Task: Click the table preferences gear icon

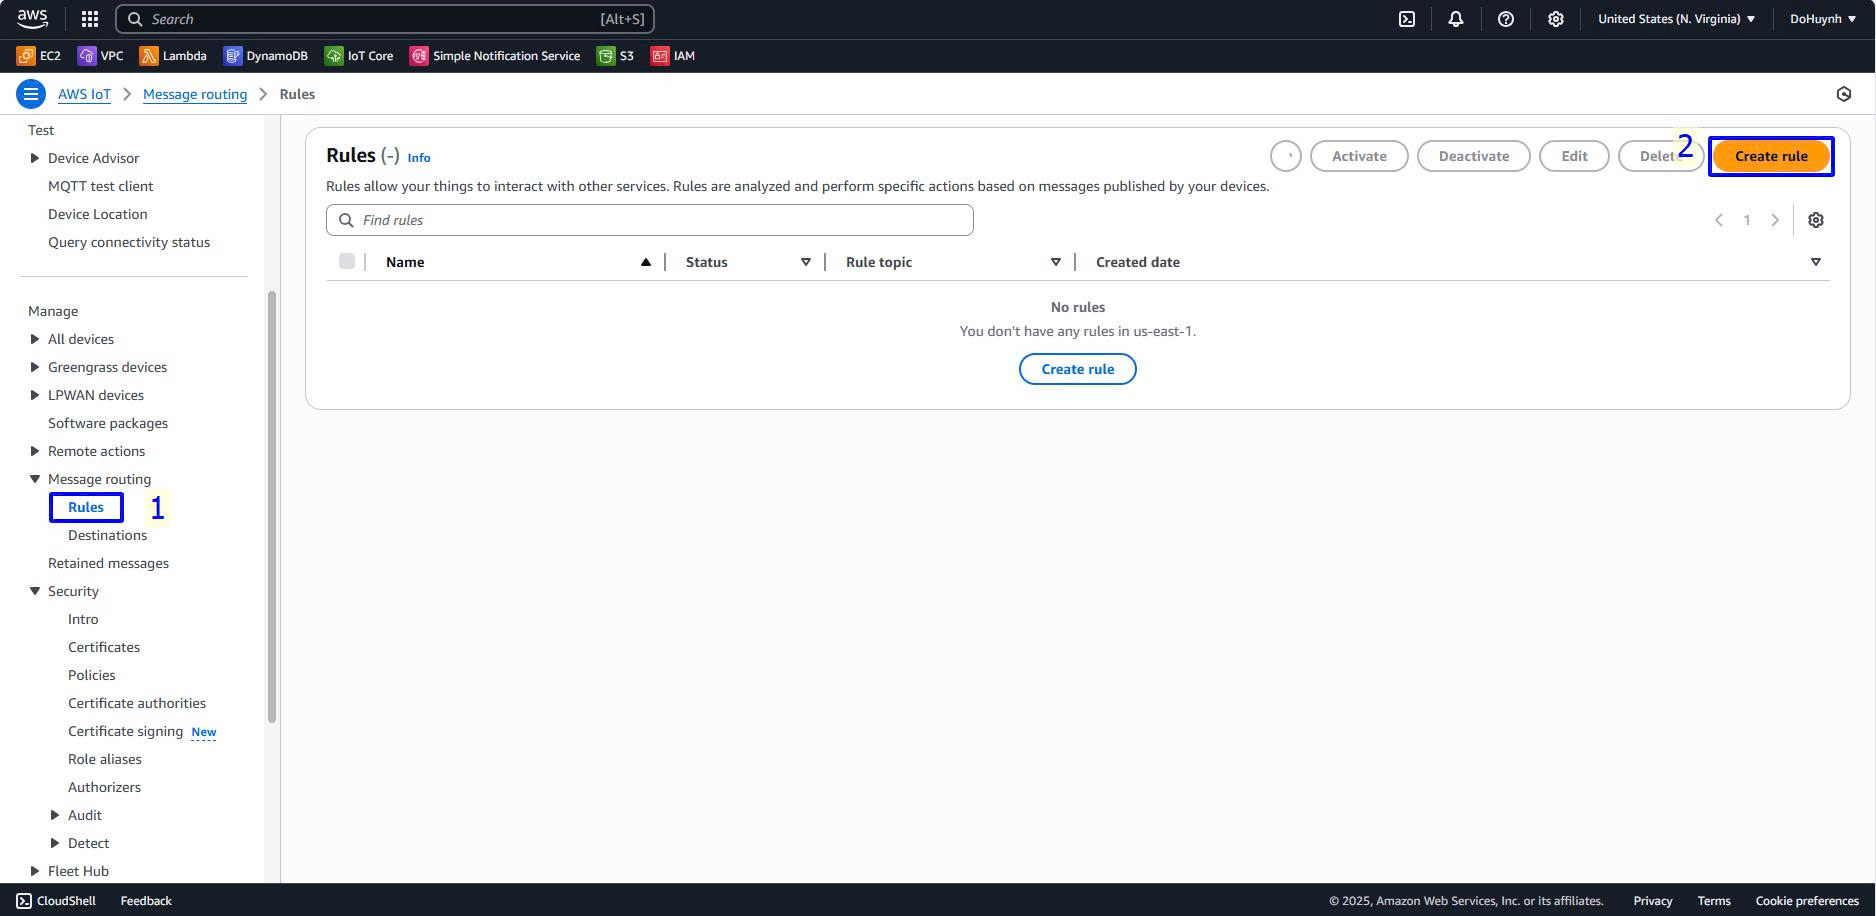Action: click(x=1815, y=220)
